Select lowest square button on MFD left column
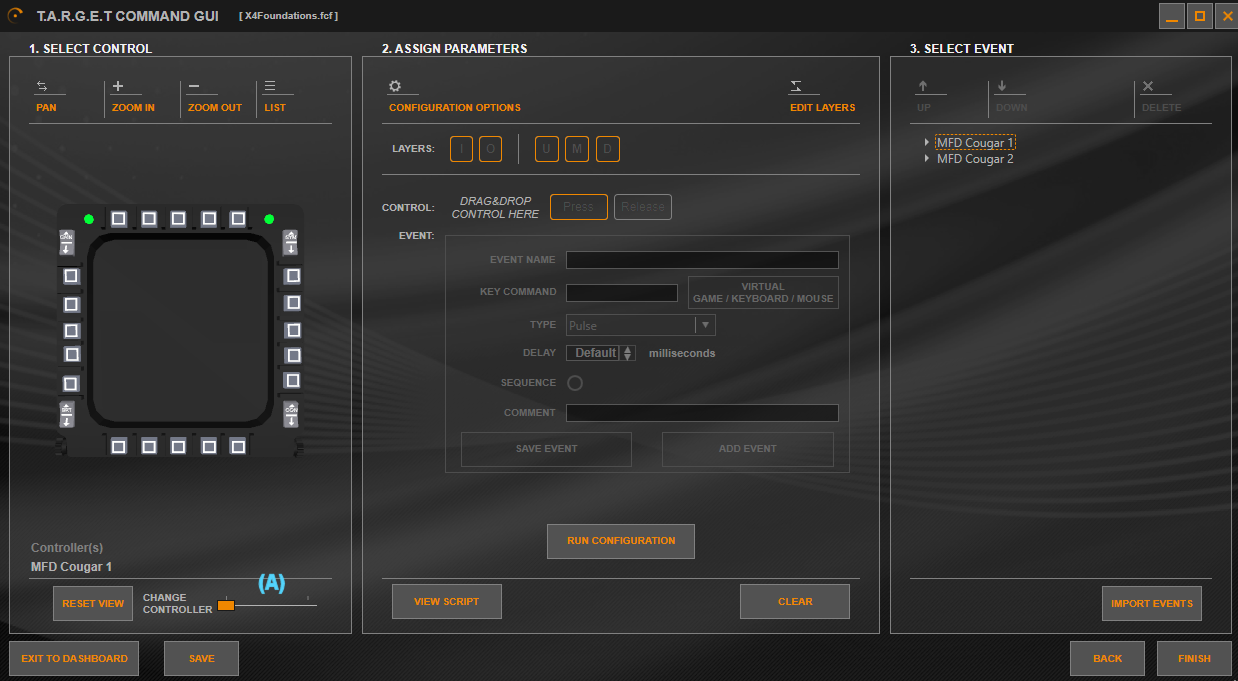 (x=71, y=383)
